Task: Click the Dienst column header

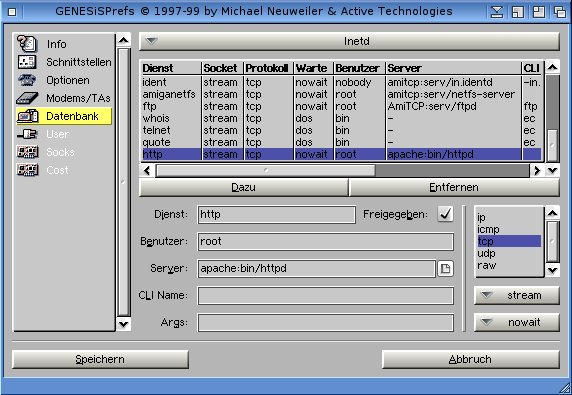Action: click(x=171, y=68)
